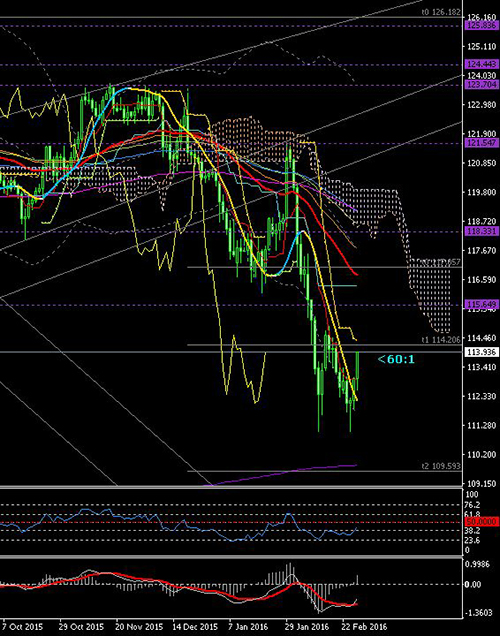This screenshot has height=636, width=500.
Task: Click the 111.280 price axis label
Action: [x=482, y=425]
